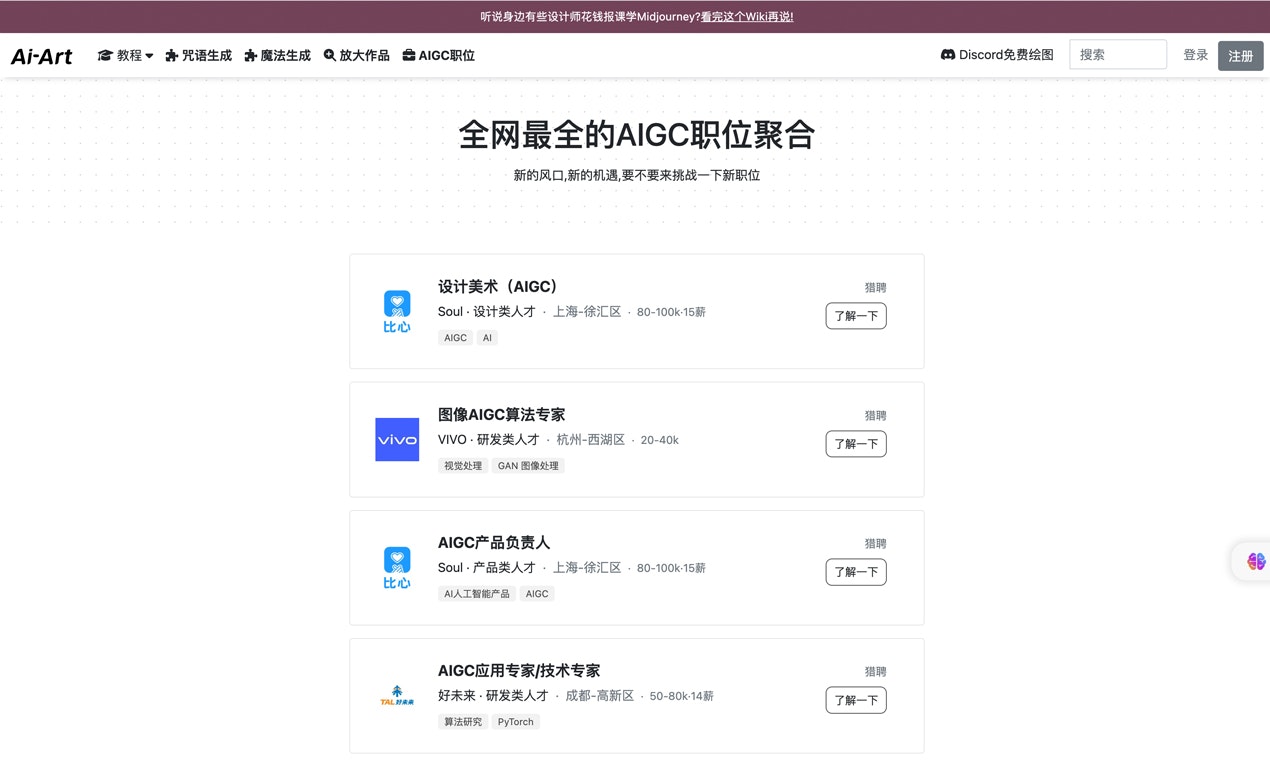The width and height of the screenshot is (1270, 760).
Task: Click the PyTorch tag
Action: [516, 722]
